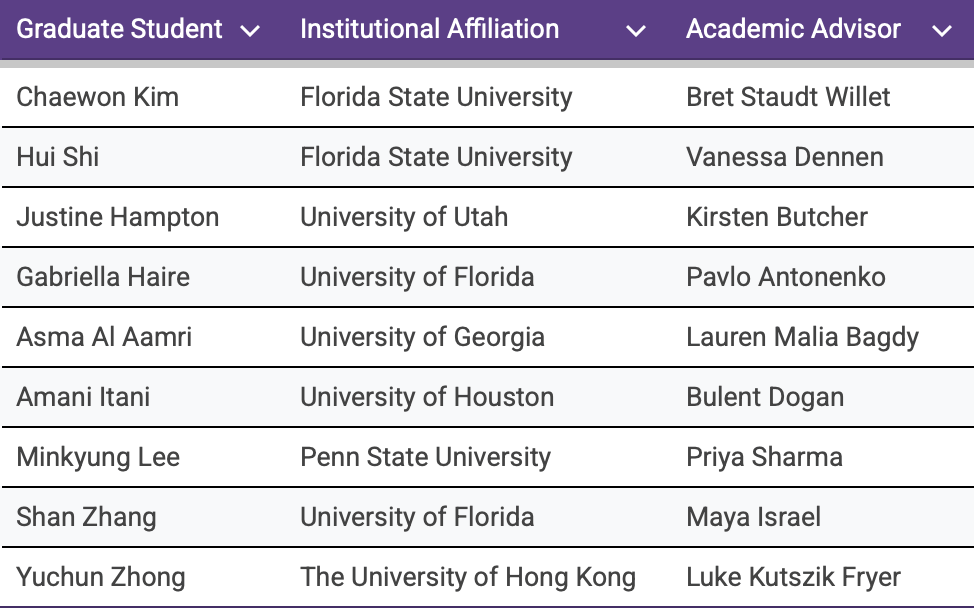The height and width of the screenshot is (608, 974).
Task: Select the Academic Advisor header label
Action: (793, 29)
